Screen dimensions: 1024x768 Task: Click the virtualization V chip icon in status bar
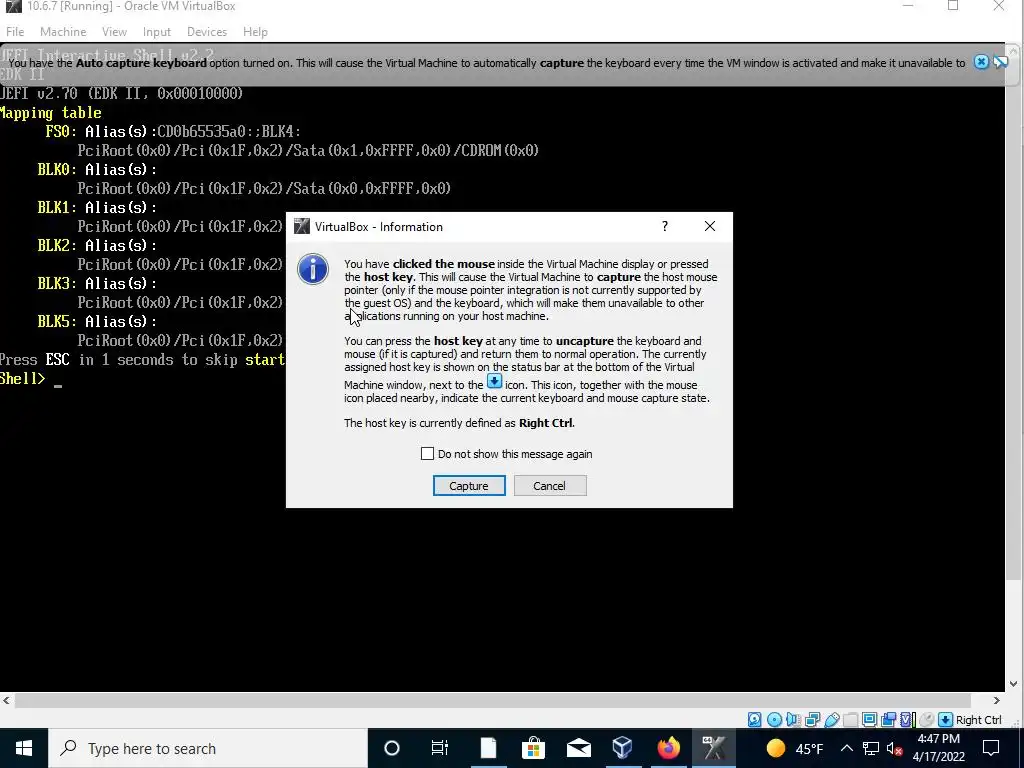pyautogui.click(x=908, y=720)
